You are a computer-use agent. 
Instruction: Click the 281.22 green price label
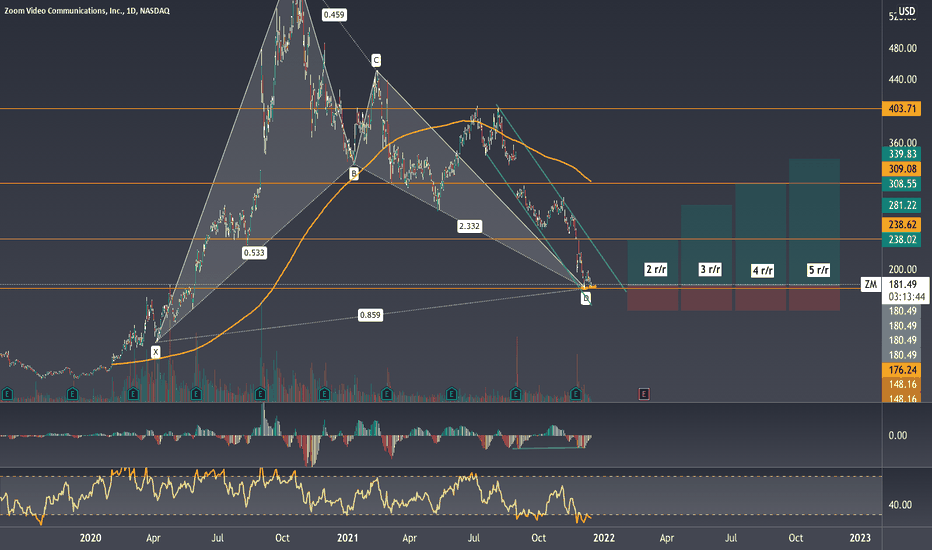pos(902,205)
